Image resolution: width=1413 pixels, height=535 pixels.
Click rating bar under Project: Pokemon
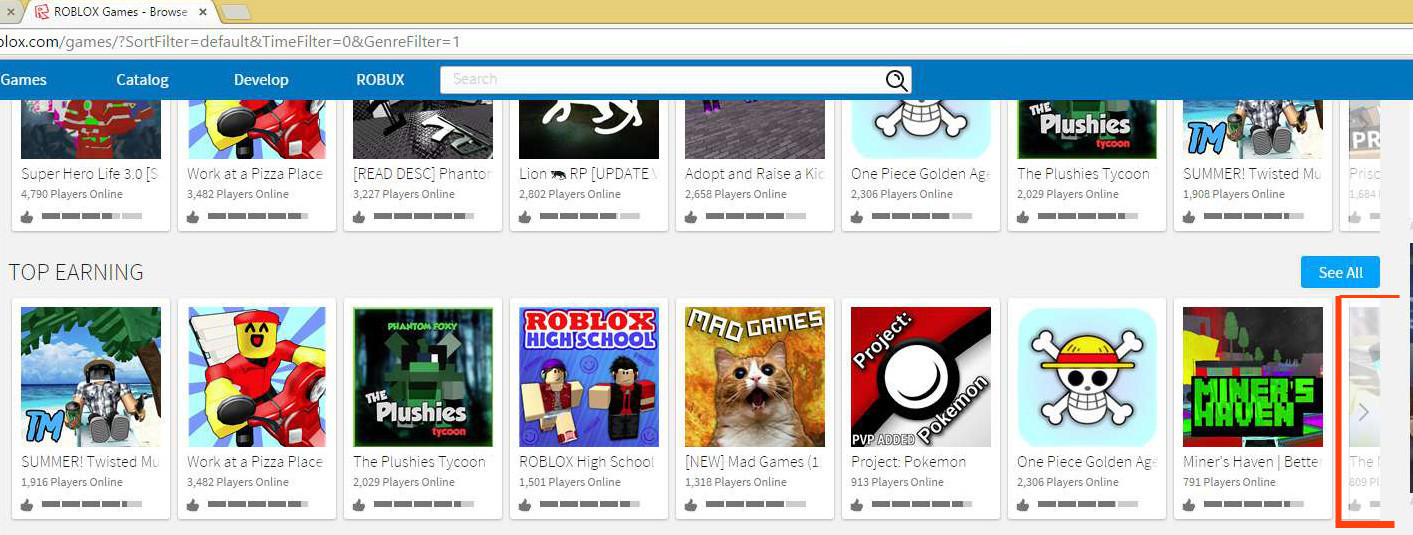click(922, 505)
